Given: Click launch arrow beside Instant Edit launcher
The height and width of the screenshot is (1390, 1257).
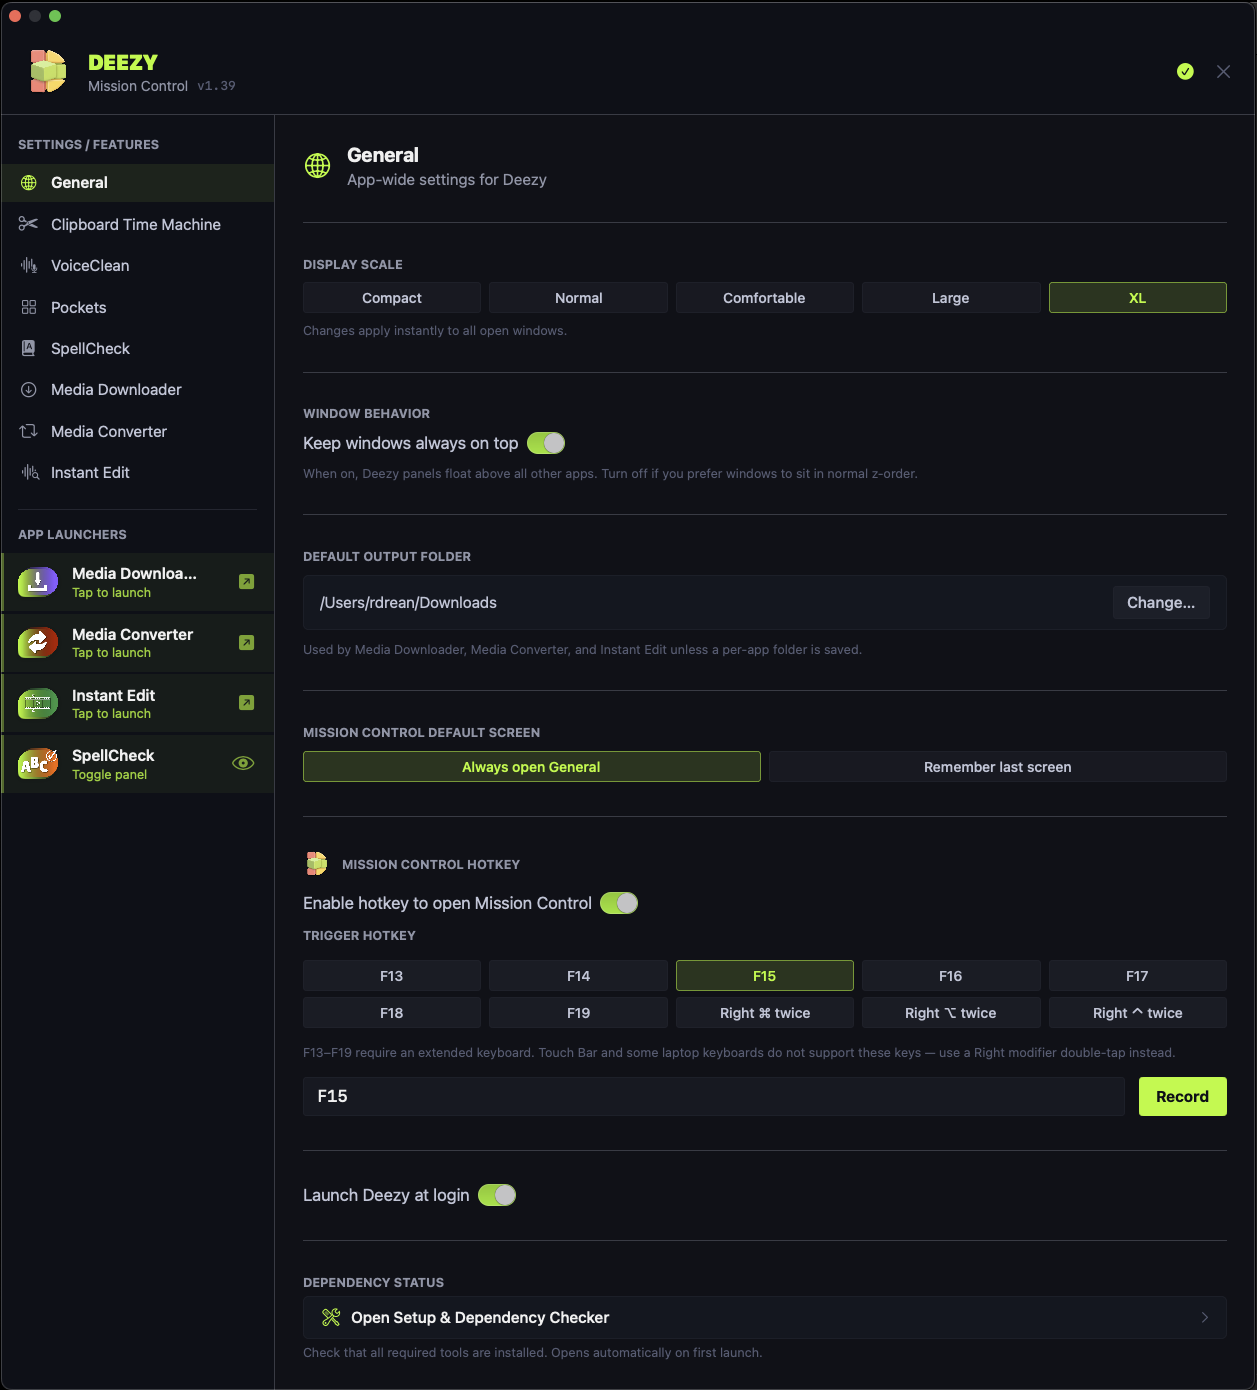Looking at the screenshot, I should tap(247, 703).
